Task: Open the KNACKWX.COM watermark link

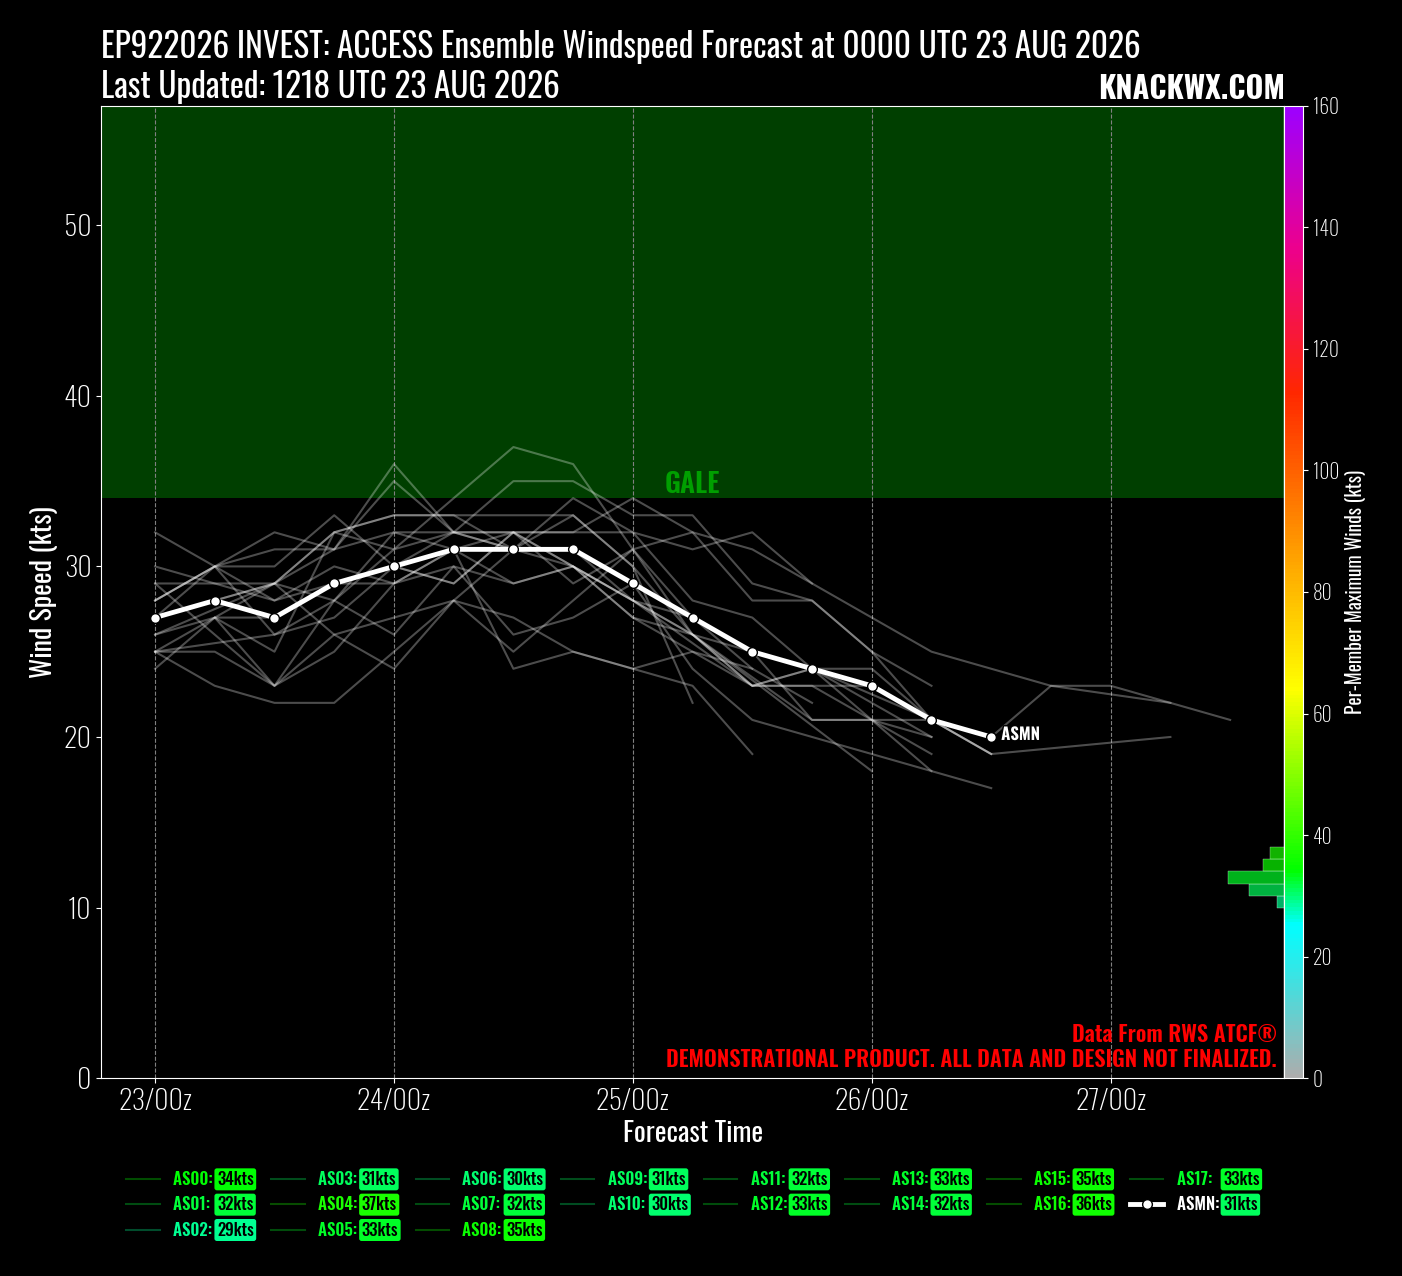Action: click(1191, 87)
